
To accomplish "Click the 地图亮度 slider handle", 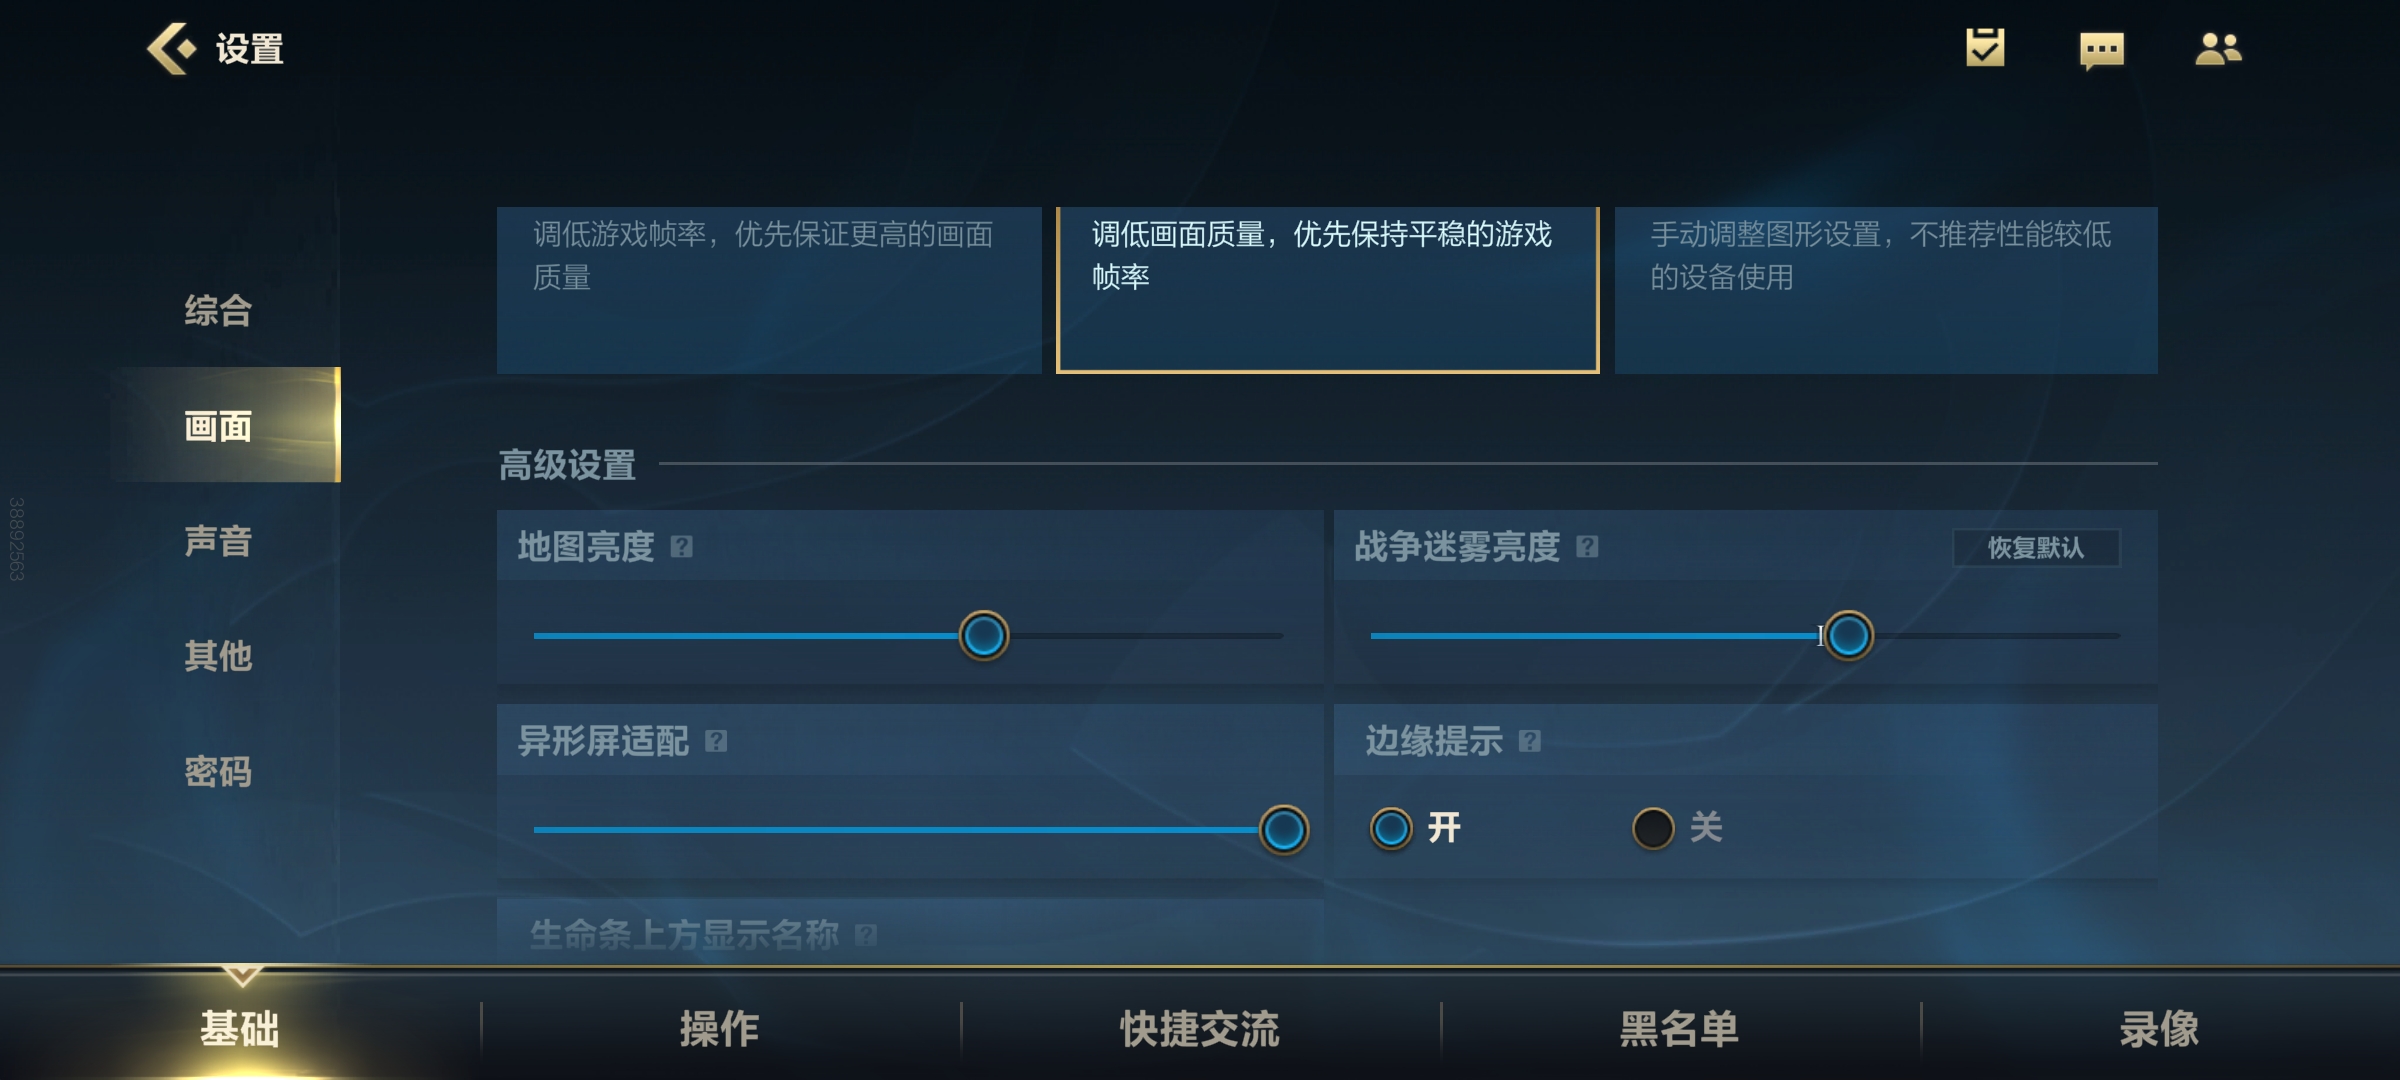I will pos(984,635).
